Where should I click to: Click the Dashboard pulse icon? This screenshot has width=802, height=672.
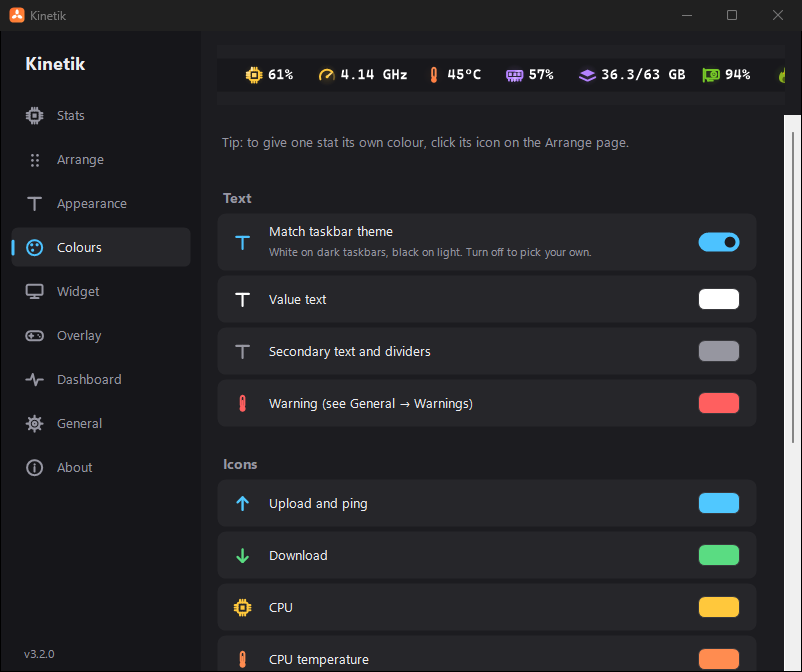(x=34, y=379)
